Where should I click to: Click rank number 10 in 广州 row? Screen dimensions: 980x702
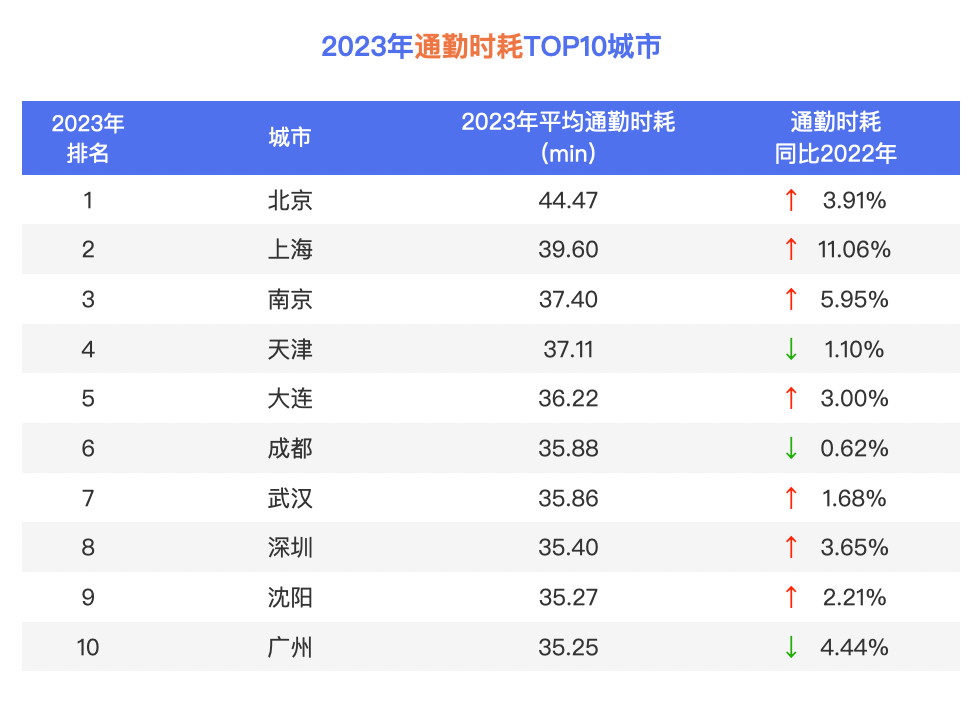tap(88, 647)
